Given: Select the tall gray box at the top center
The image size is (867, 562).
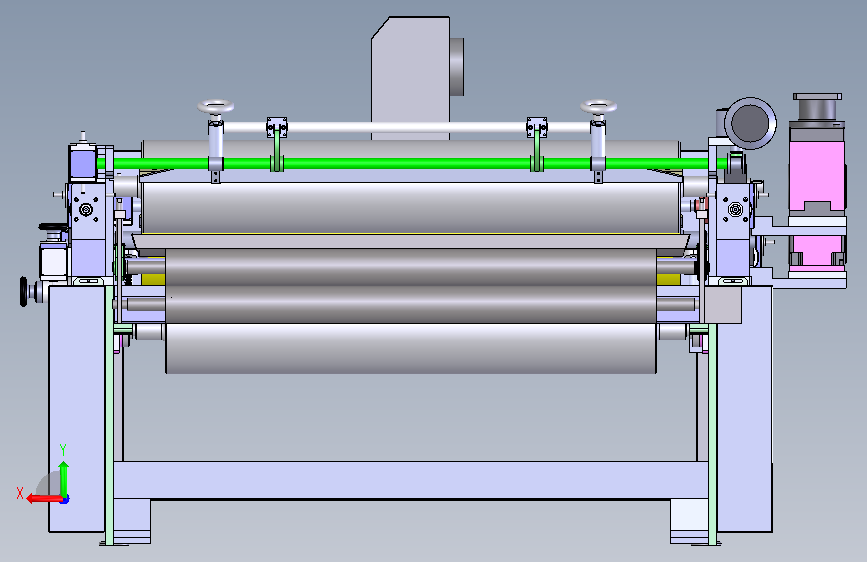Looking at the screenshot, I should (410, 77).
